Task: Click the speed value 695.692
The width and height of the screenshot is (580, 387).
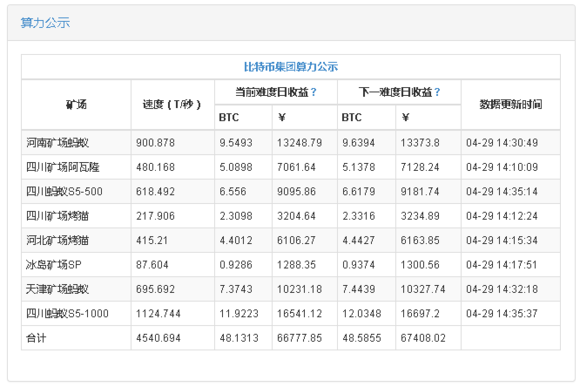Action: coord(155,289)
